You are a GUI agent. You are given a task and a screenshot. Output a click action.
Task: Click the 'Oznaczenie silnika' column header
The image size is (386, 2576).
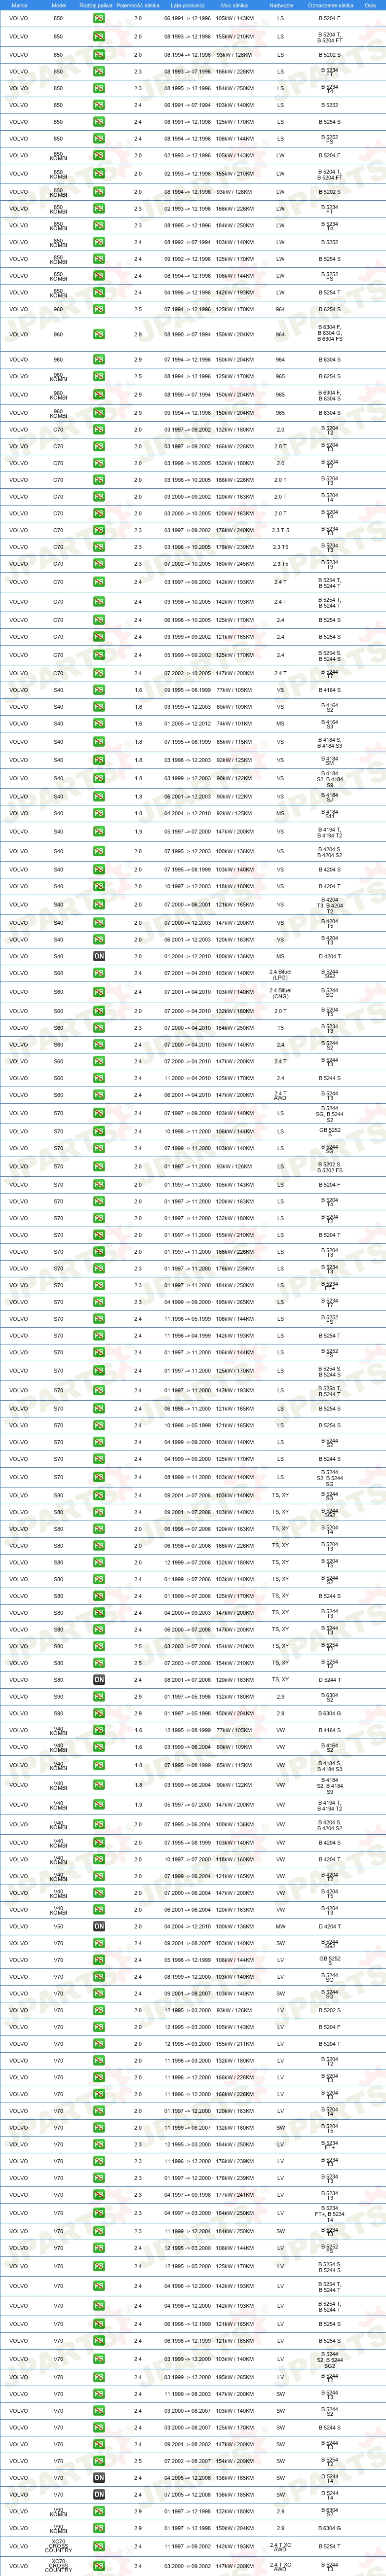330,5
